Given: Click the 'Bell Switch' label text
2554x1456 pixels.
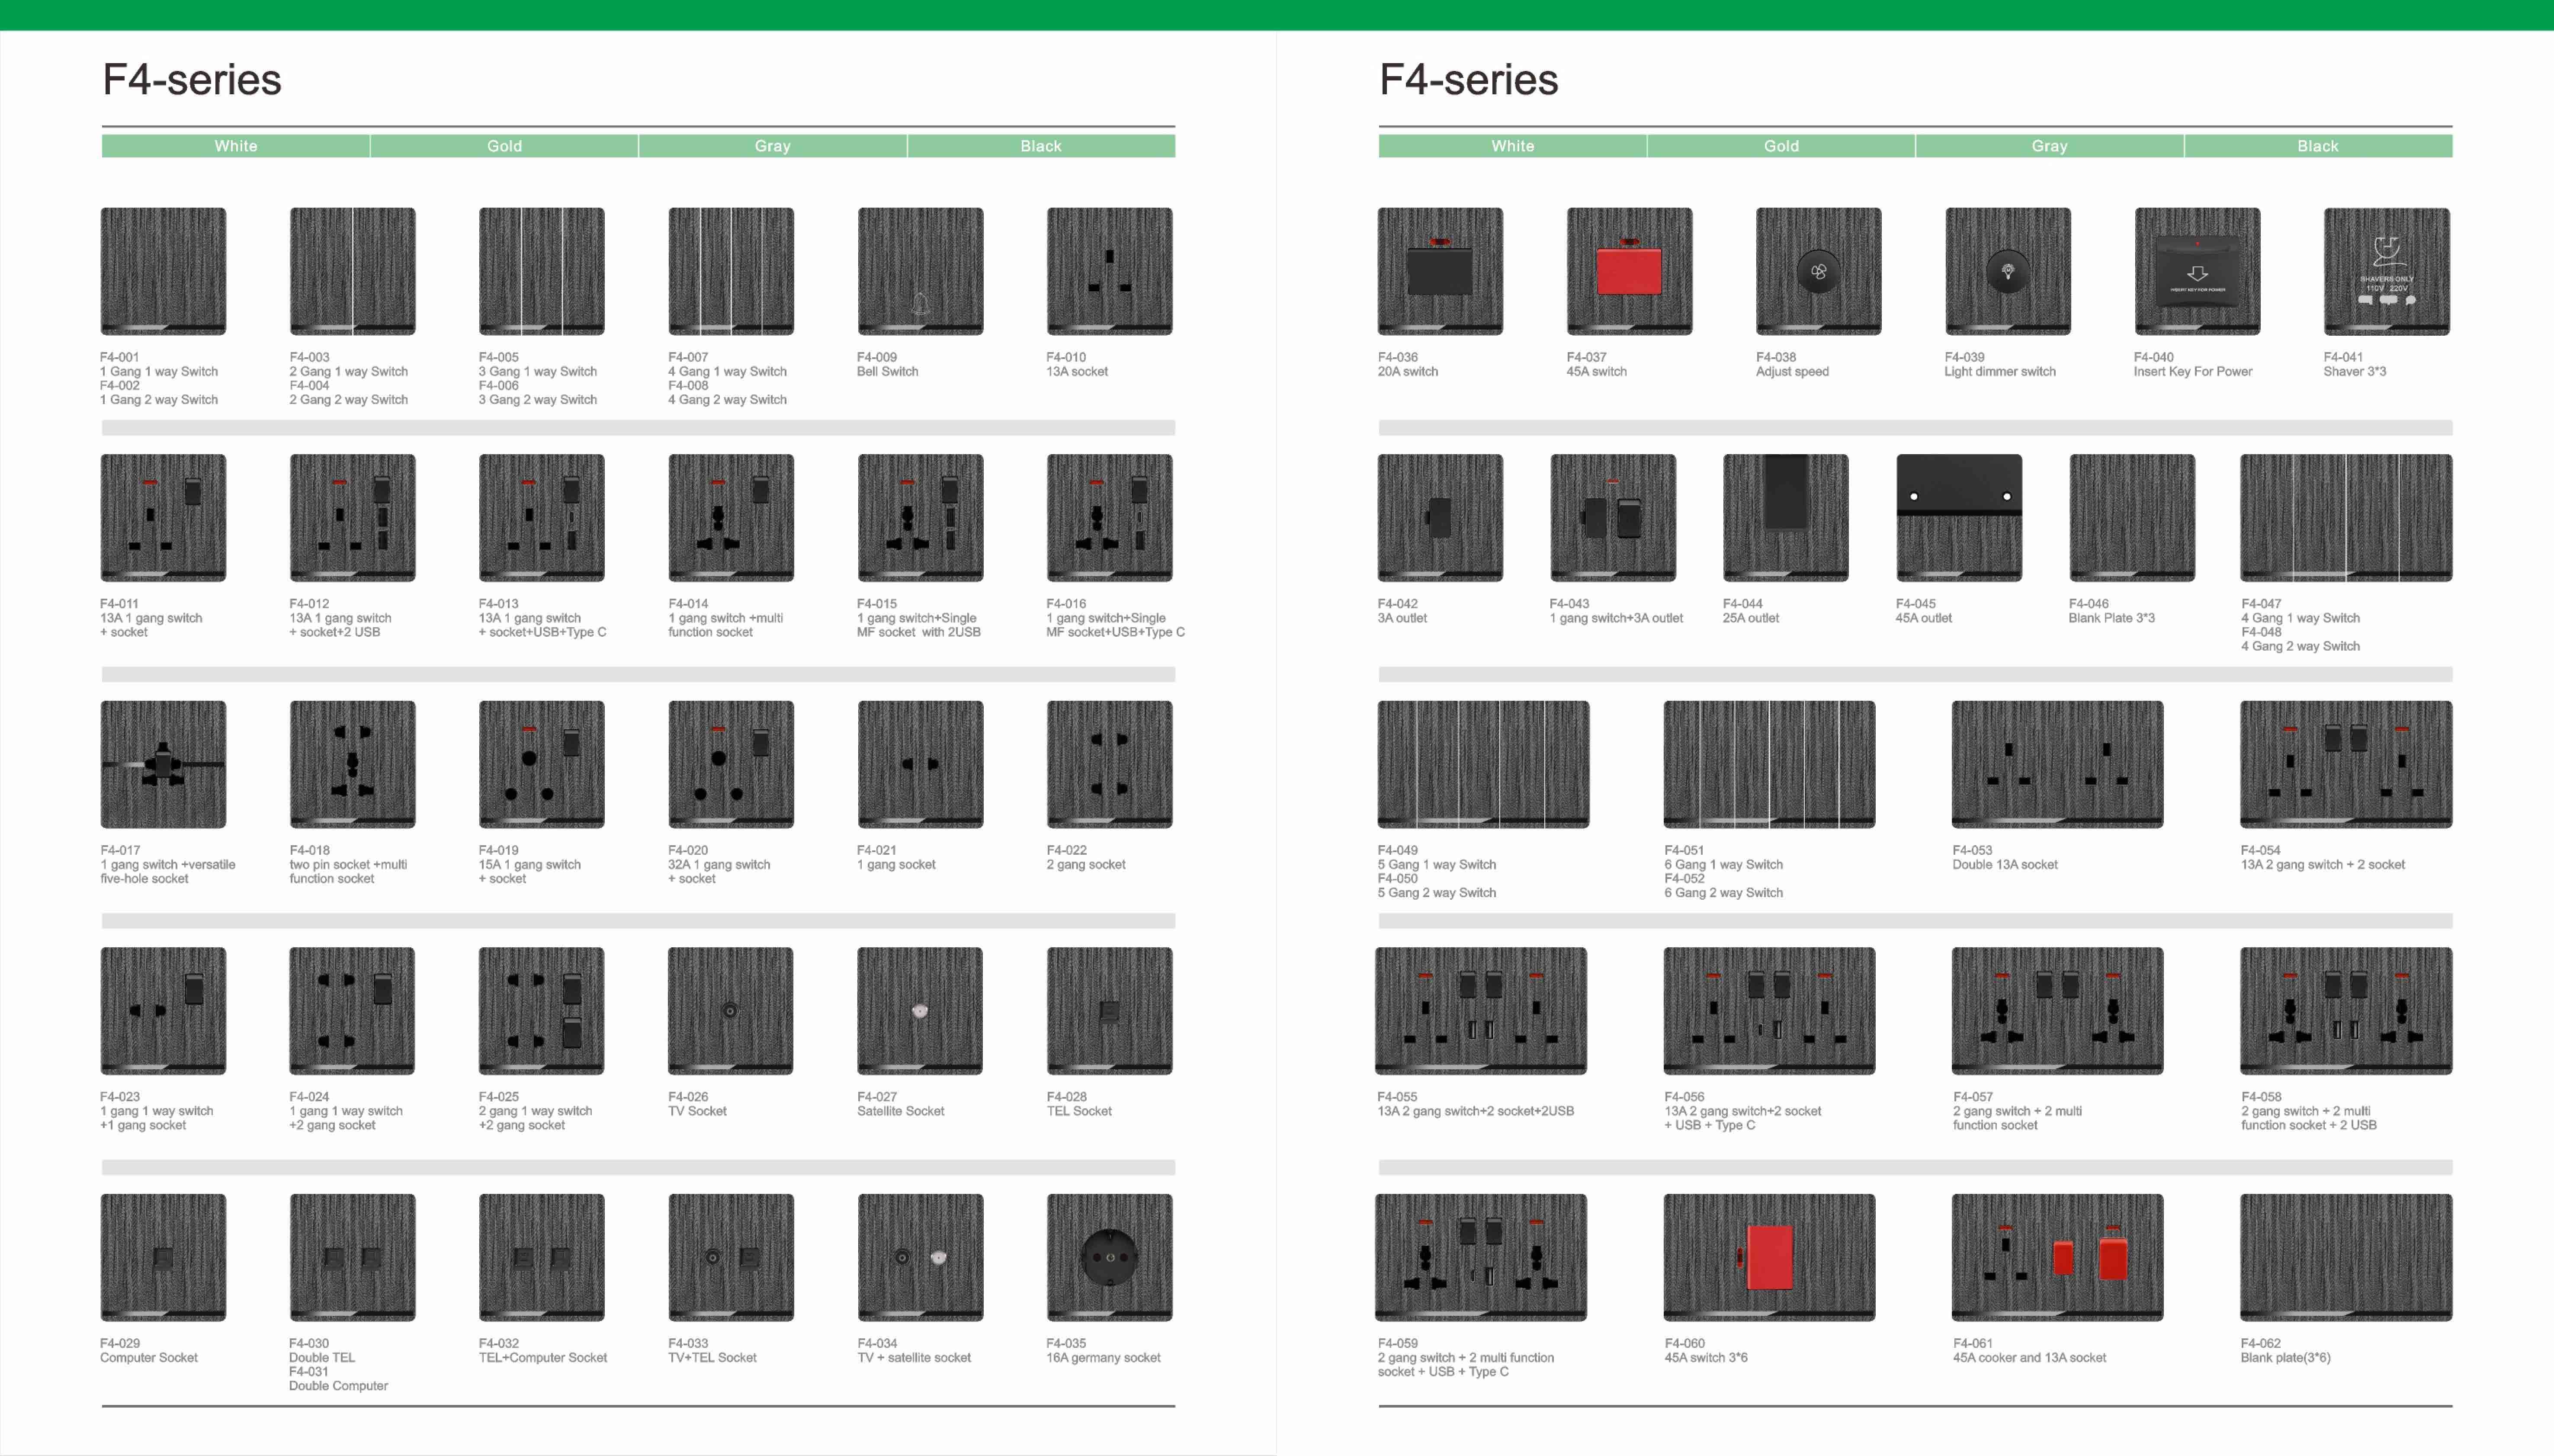Looking at the screenshot, I should tap(887, 372).
